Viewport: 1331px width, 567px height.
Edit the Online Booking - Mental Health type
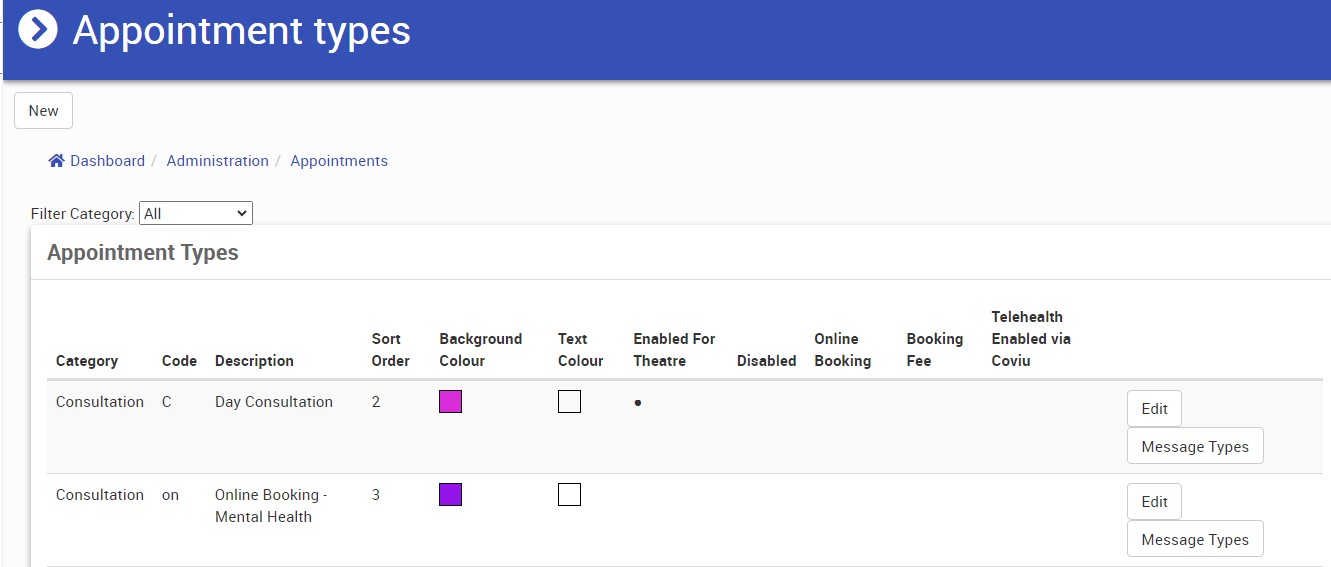1154,502
